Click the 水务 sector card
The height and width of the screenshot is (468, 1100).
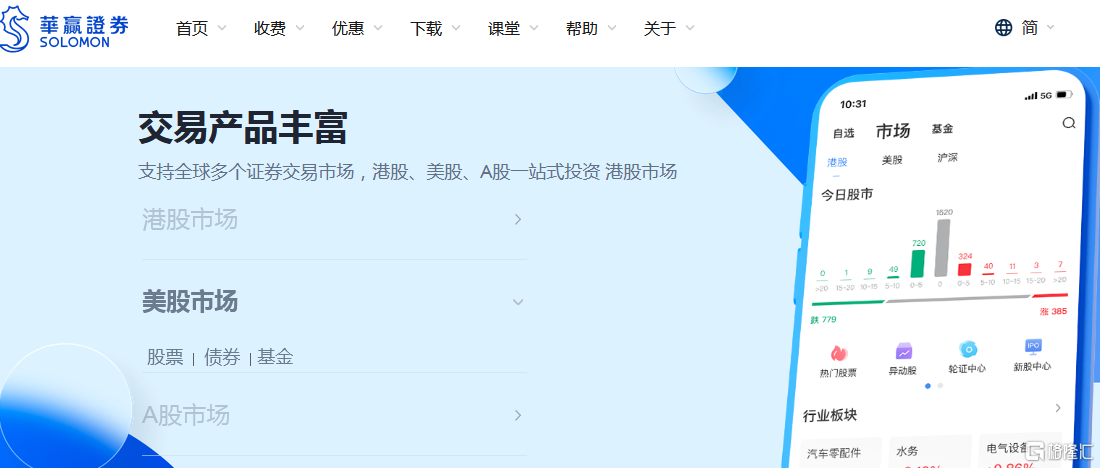pos(931,450)
